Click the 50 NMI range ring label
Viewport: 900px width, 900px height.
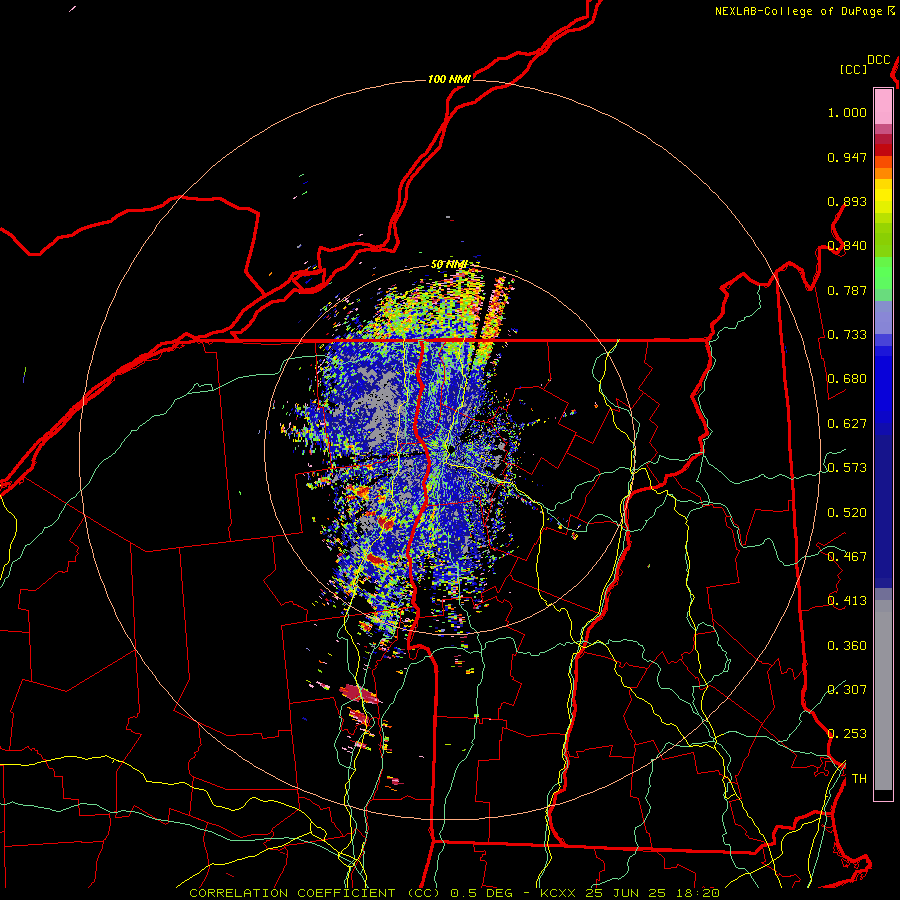click(449, 264)
